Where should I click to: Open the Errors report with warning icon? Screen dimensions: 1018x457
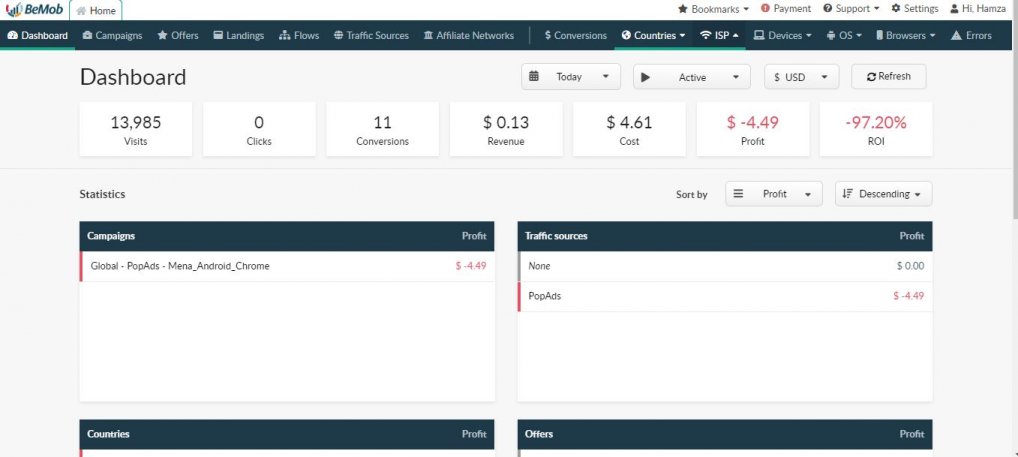click(x=971, y=36)
